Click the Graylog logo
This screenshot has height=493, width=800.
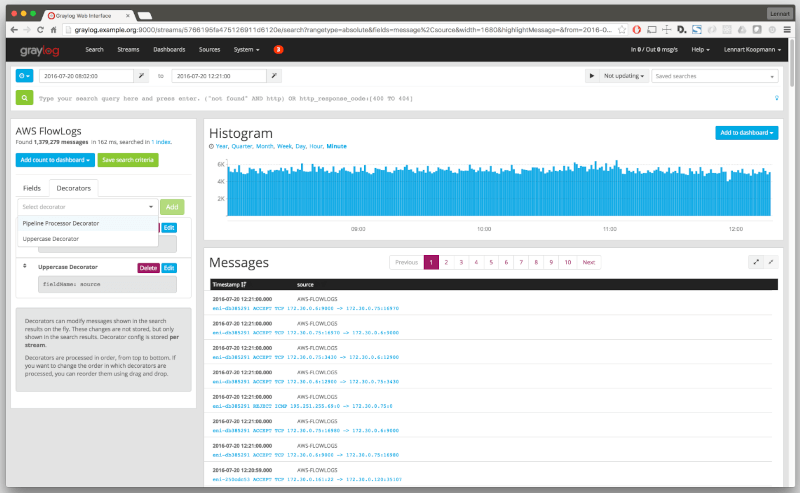[39, 50]
